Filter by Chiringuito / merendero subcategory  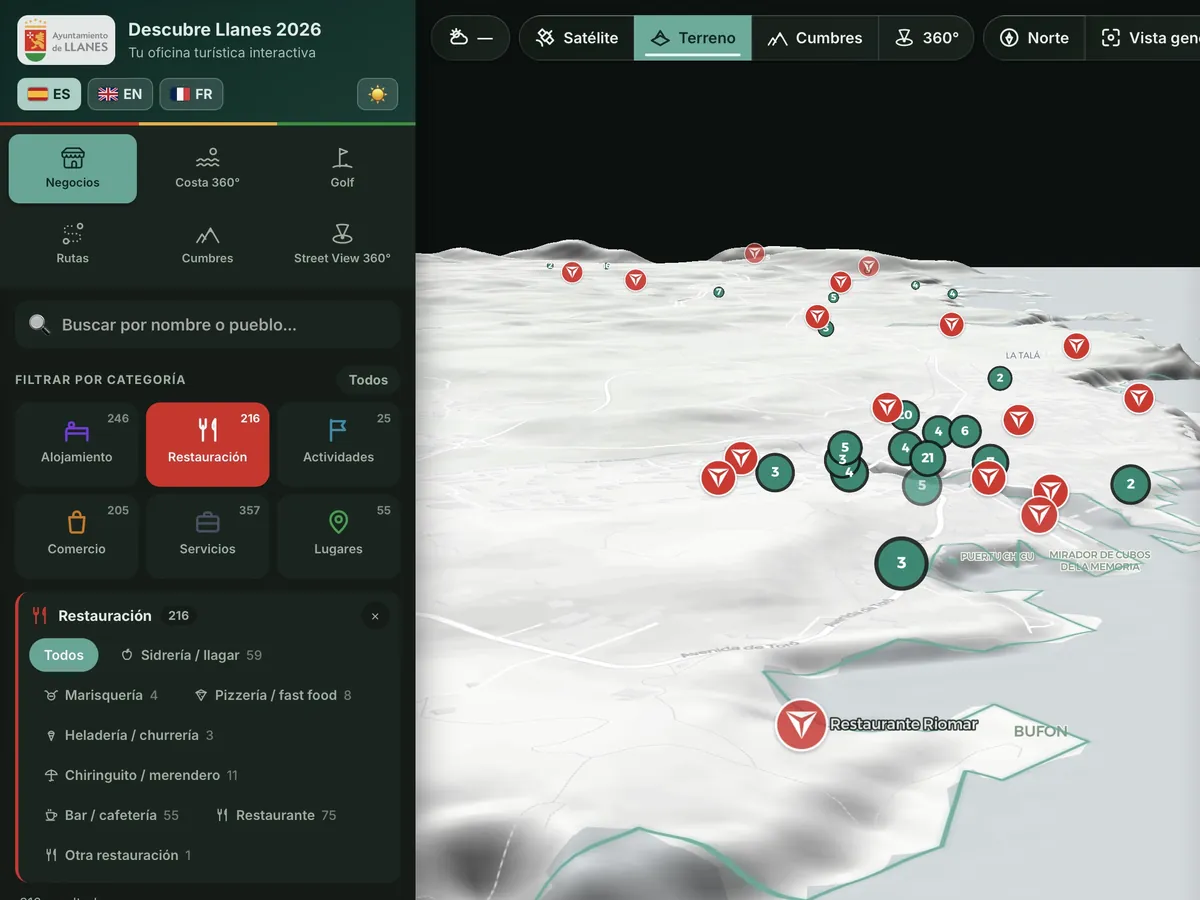(x=141, y=775)
